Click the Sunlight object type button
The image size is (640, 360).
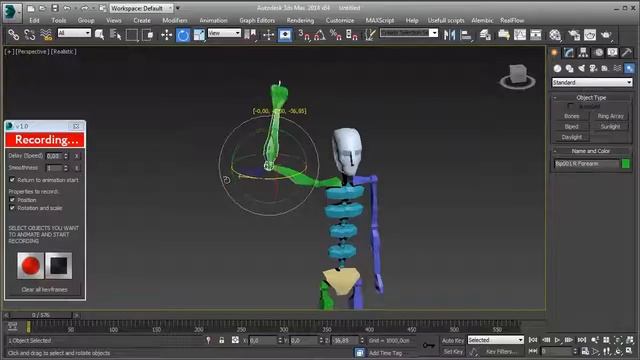click(610, 127)
